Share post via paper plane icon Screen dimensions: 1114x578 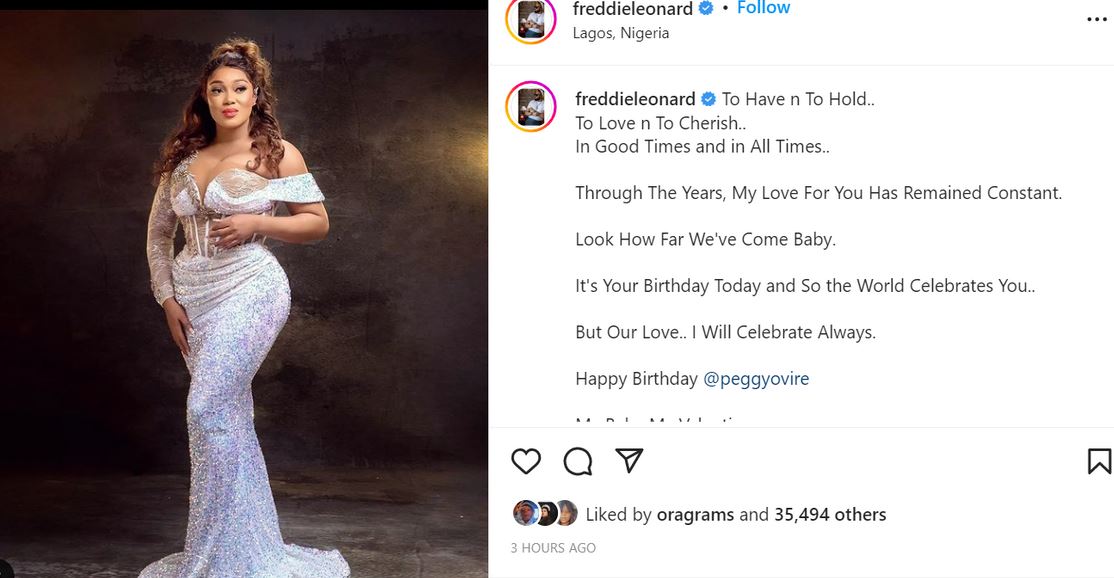[x=629, y=460]
